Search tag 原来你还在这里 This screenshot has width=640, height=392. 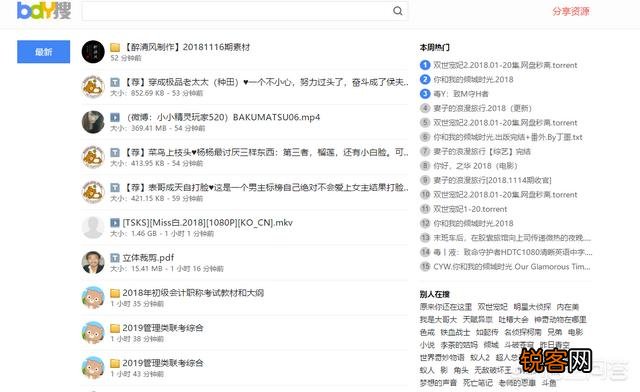tap(446, 307)
